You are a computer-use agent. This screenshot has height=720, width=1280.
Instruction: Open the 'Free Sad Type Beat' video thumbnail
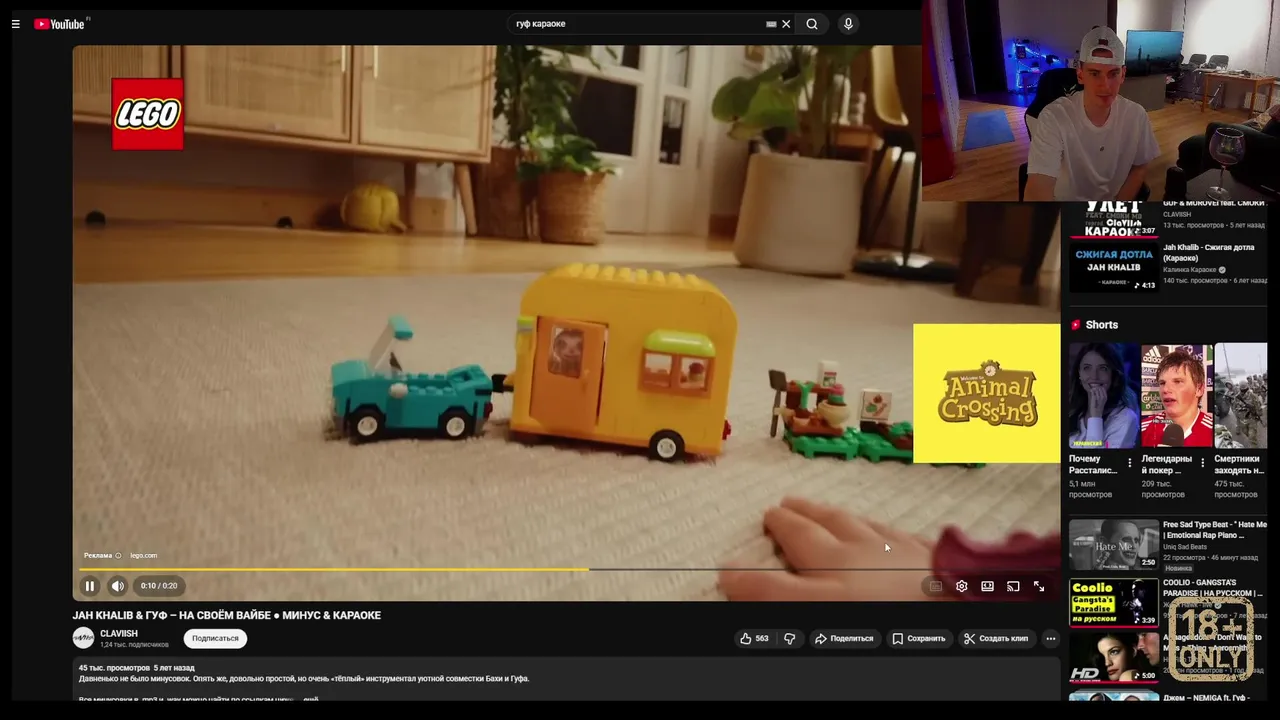pos(1114,545)
